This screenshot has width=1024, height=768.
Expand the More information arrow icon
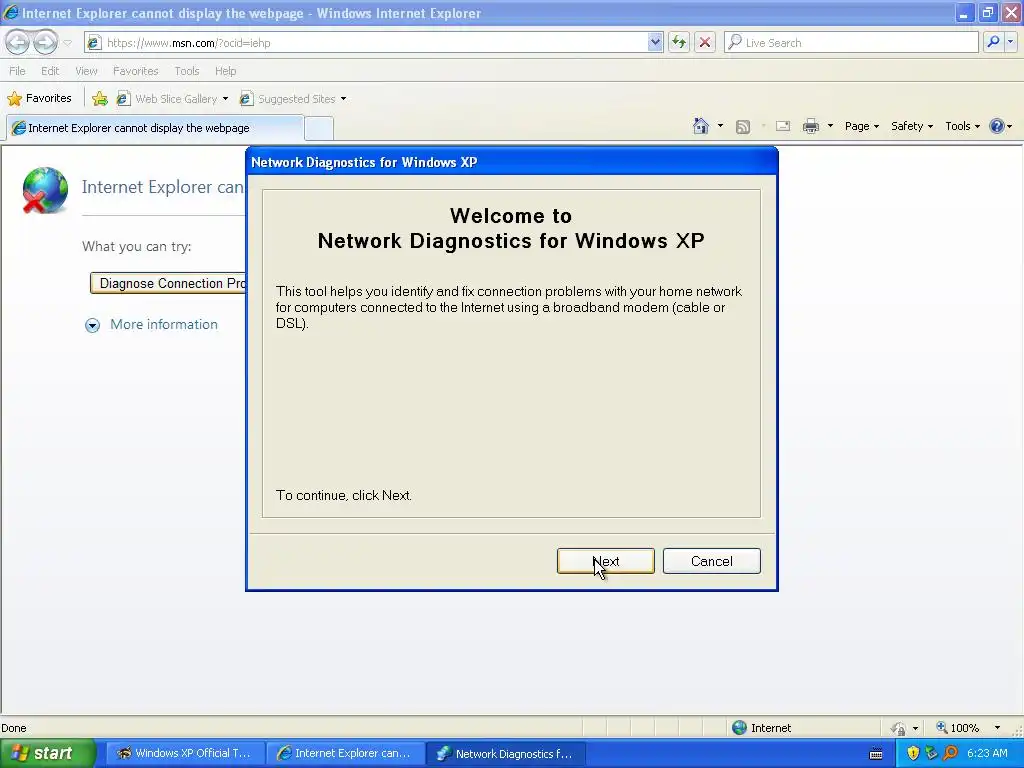tap(93, 325)
